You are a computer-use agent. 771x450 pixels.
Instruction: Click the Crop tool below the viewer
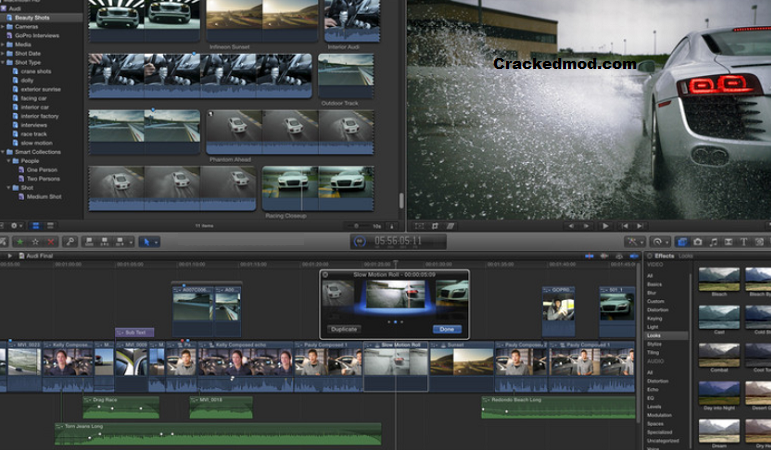tap(435, 226)
